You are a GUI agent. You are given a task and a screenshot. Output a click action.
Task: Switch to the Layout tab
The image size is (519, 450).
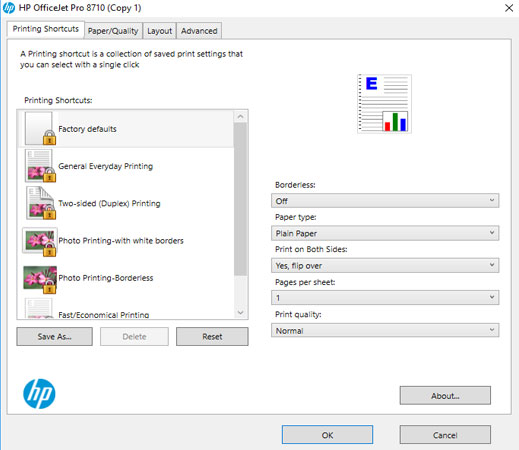[159, 31]
